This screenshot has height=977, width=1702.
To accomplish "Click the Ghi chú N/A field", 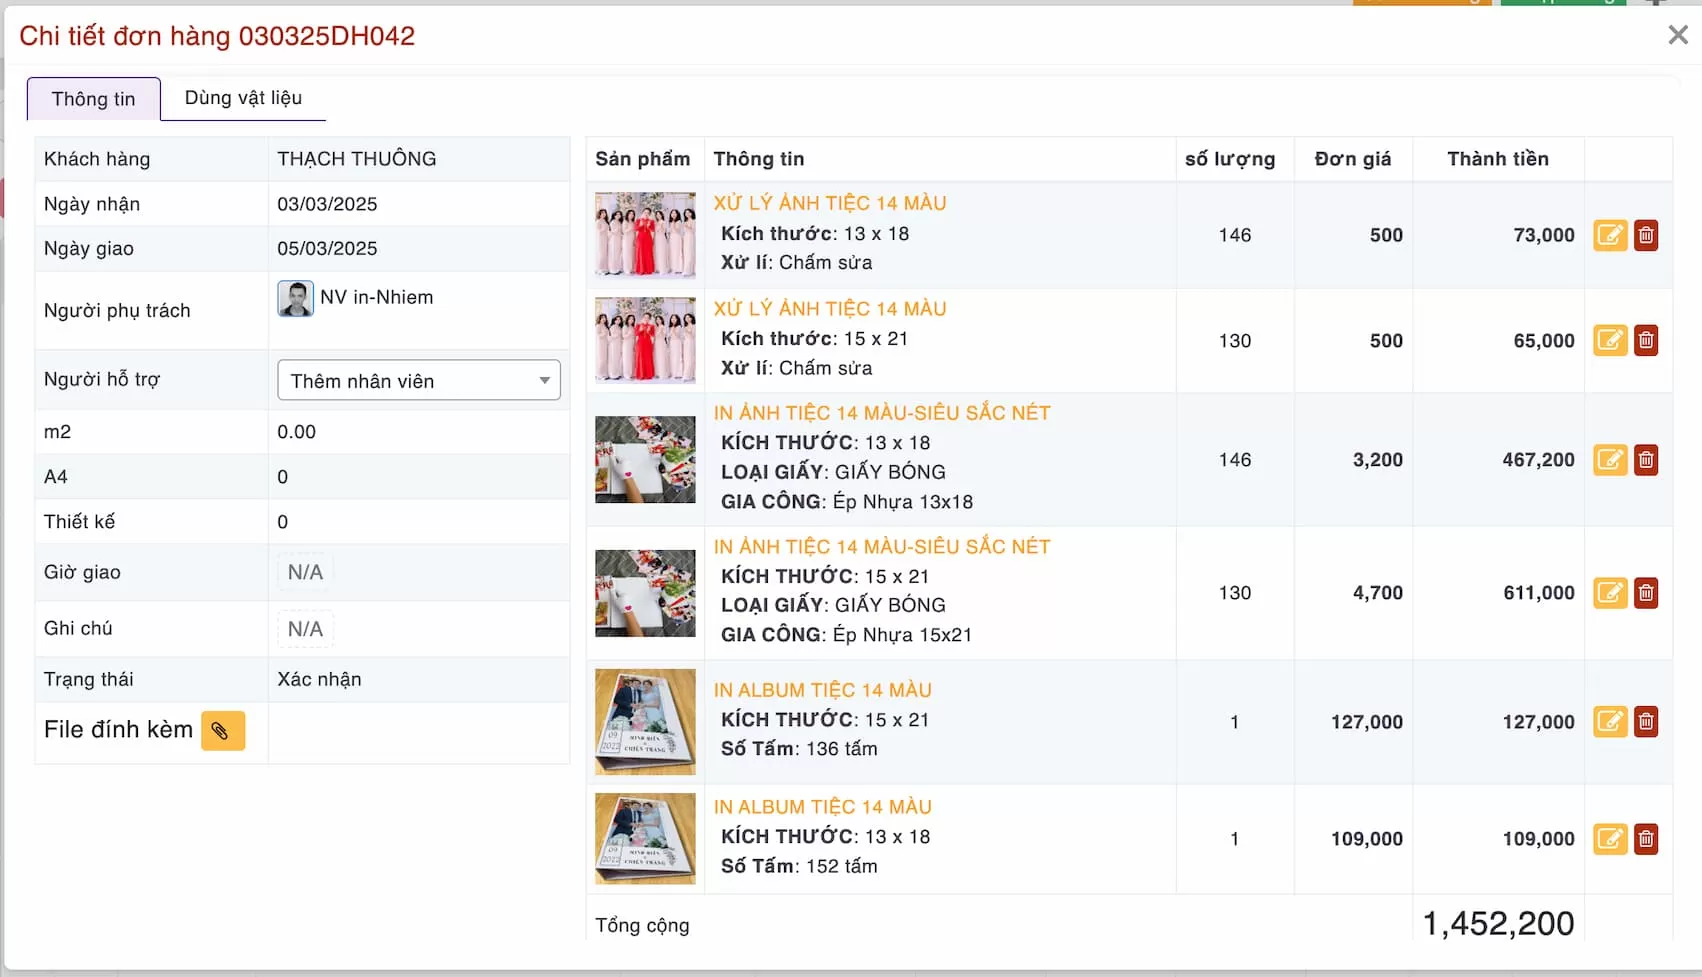I will pos(305,629).
